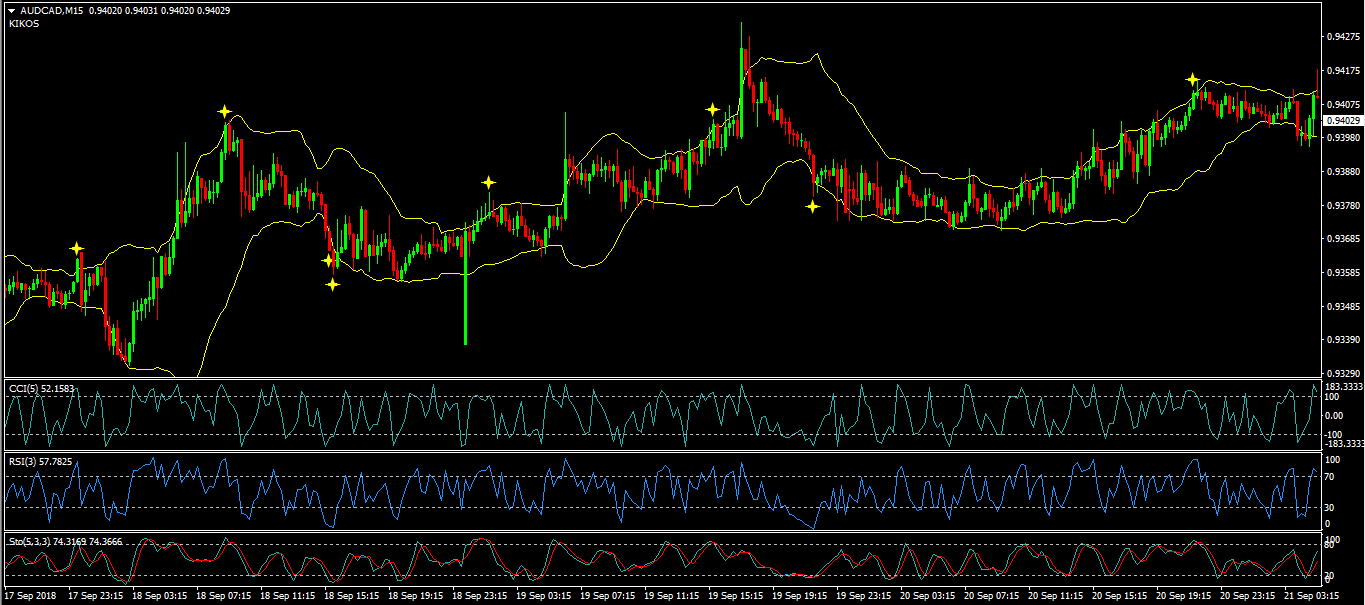Click the lowest yellow star marker near 18 Sep 15:15
This screenshot has height=605, width=1365.
[333, 284]
